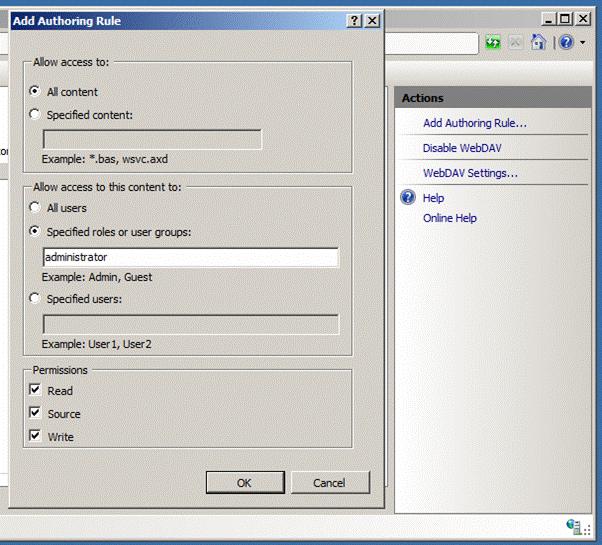Toggle the Write permission checkbox
Screen dimensions: 602x545
(x=35, y=436)
